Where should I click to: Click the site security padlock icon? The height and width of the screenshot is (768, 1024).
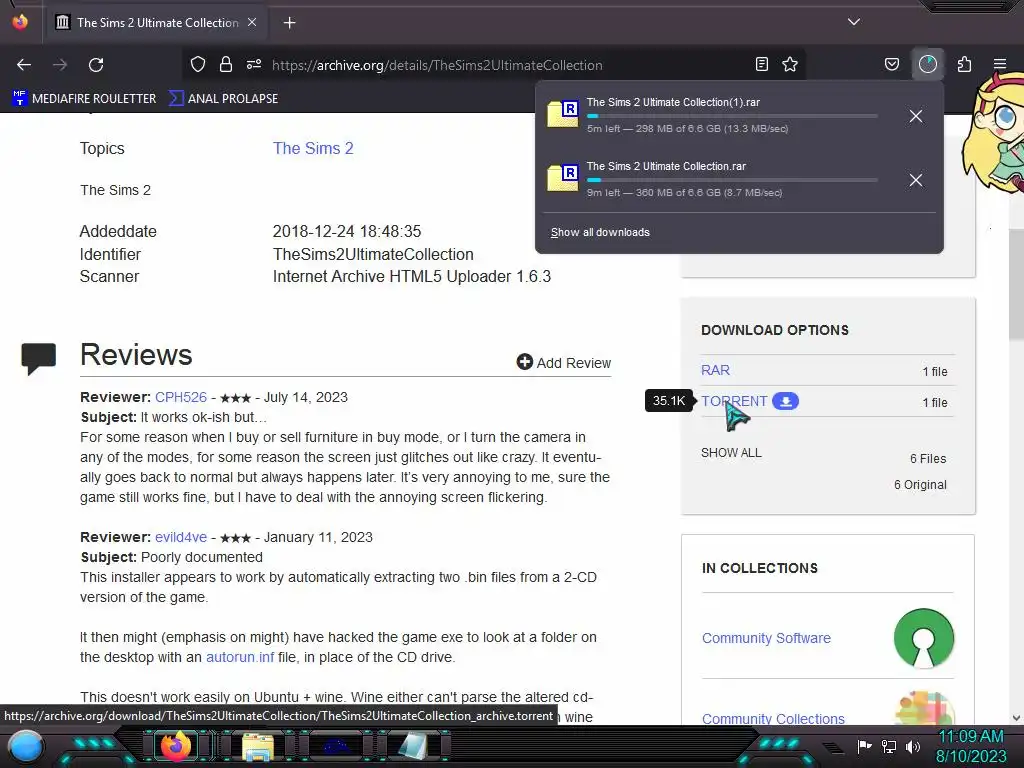pos(226,64)
